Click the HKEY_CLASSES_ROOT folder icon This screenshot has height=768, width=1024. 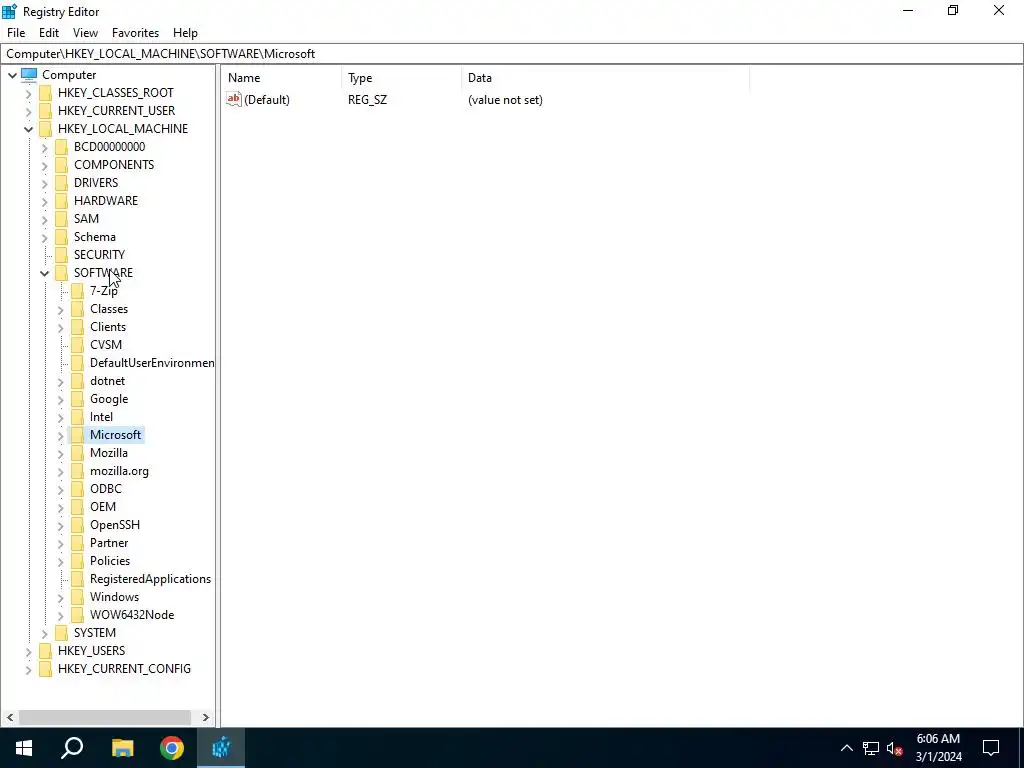click(45, 93)
